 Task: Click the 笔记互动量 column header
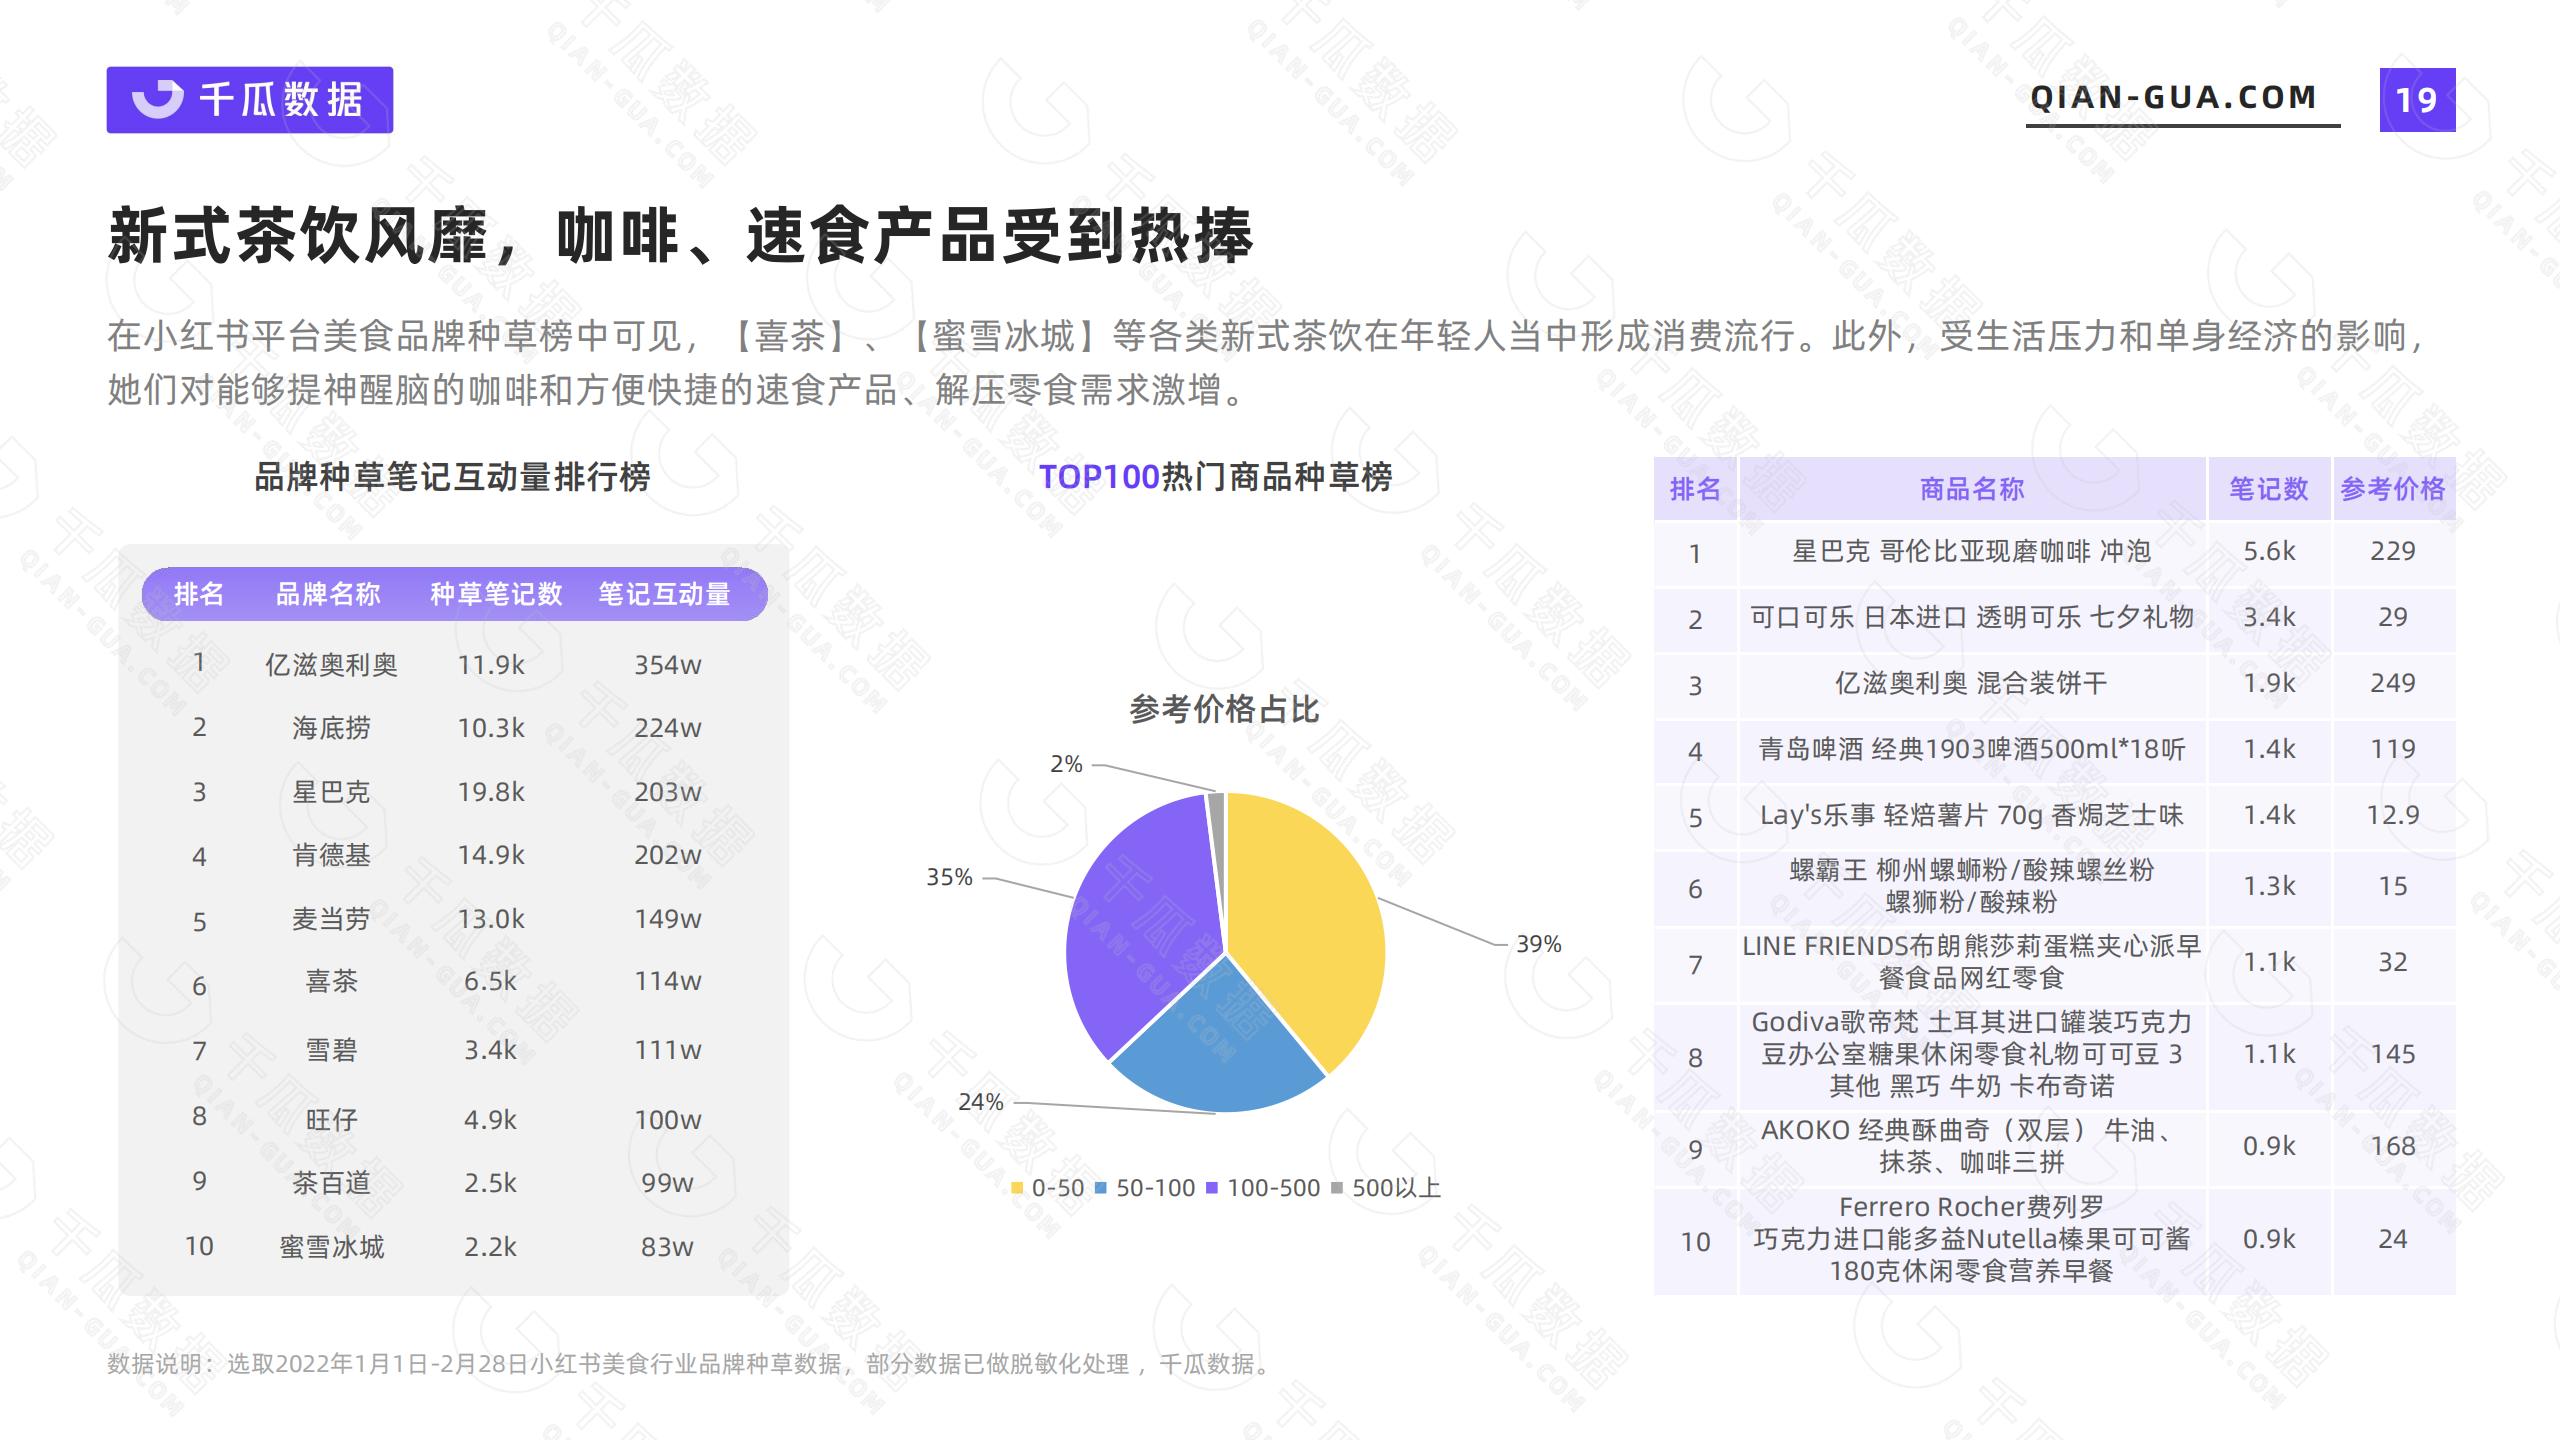point(664,595)
